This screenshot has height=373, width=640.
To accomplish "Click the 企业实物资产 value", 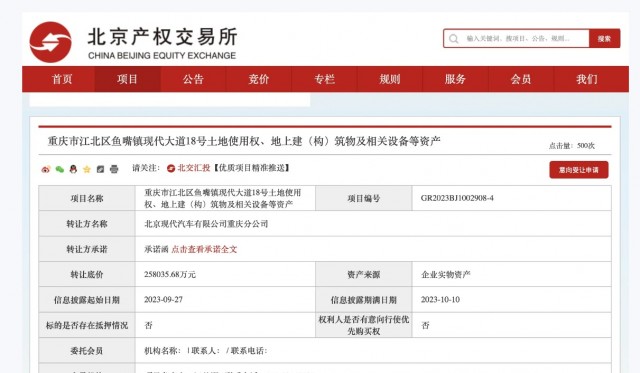I will (446, 275).
